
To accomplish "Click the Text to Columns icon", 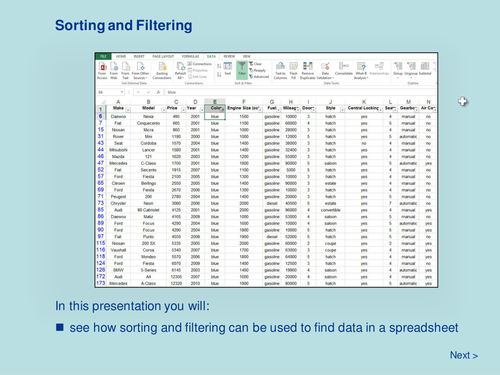I will 280,71.
